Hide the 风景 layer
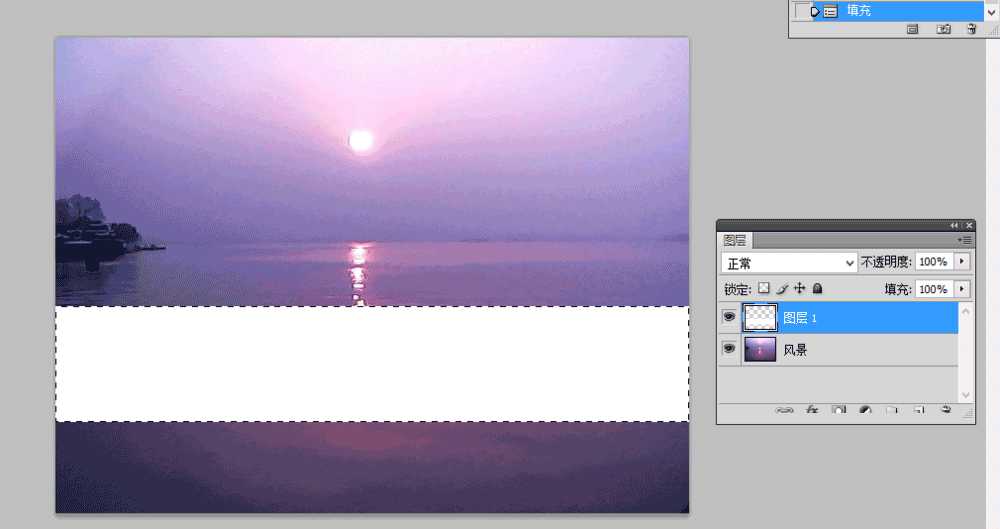 tap(729, 348)
